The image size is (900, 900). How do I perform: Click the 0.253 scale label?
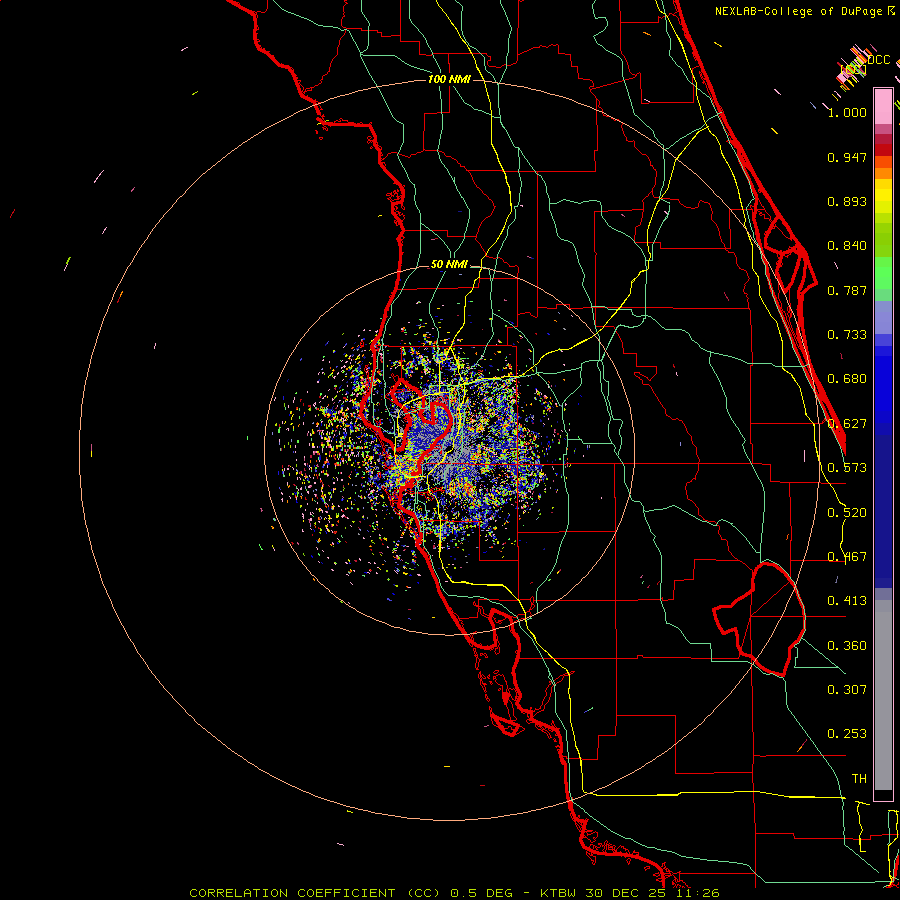click(x=847, y=734)
